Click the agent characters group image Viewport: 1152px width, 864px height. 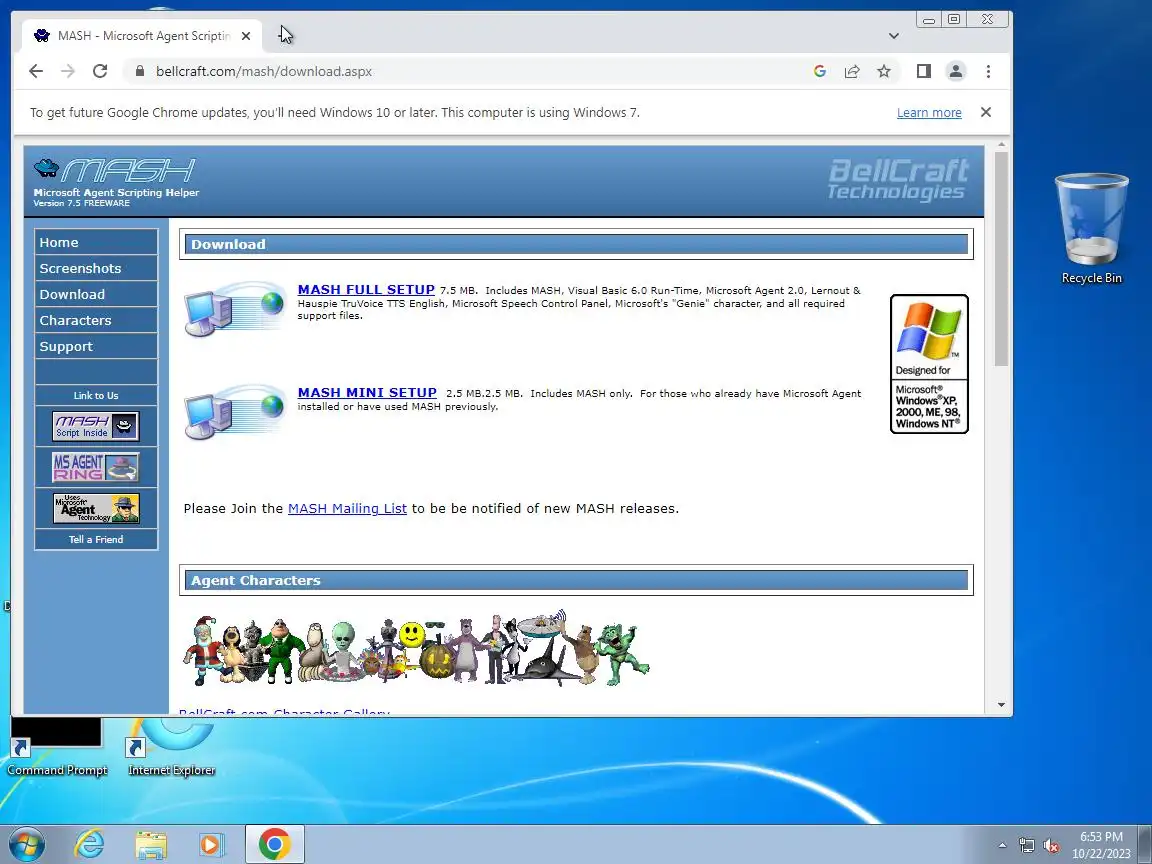(x=416, y=648)
